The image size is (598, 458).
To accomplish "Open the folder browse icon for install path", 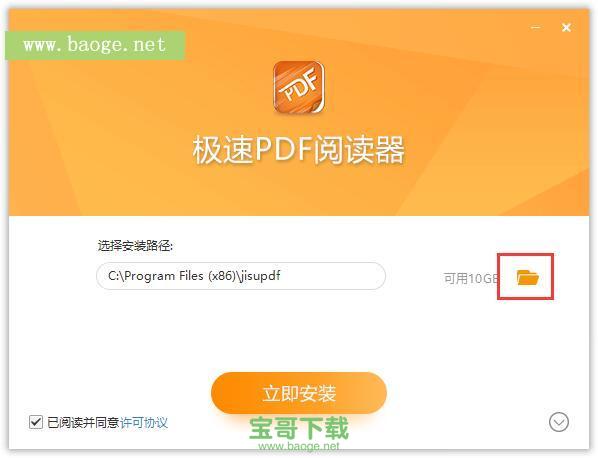I will point(527,278).
